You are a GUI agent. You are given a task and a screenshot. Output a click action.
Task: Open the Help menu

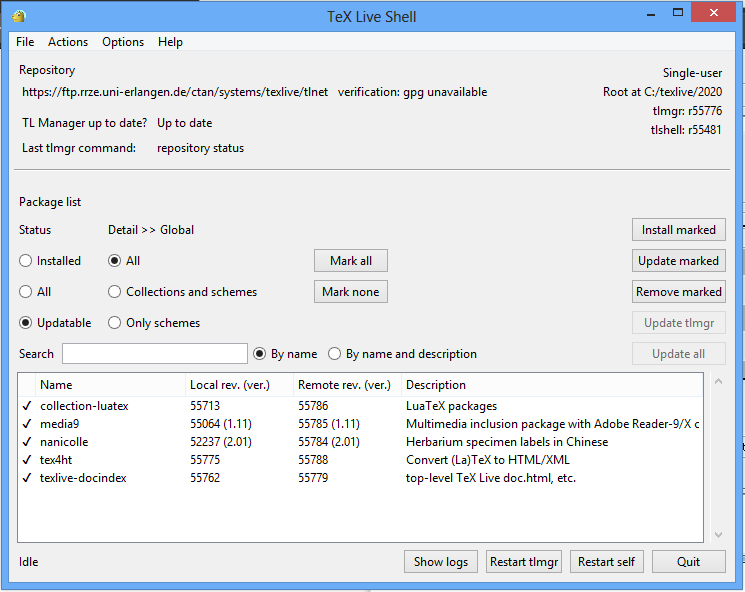click(x=170, y=42)
